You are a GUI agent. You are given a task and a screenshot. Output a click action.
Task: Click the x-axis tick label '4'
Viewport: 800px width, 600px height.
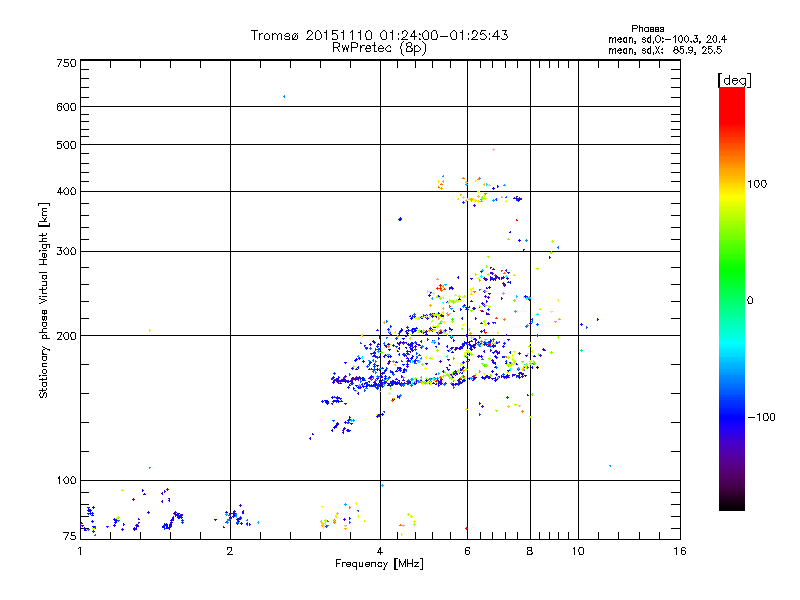click(x=380, y=551)
